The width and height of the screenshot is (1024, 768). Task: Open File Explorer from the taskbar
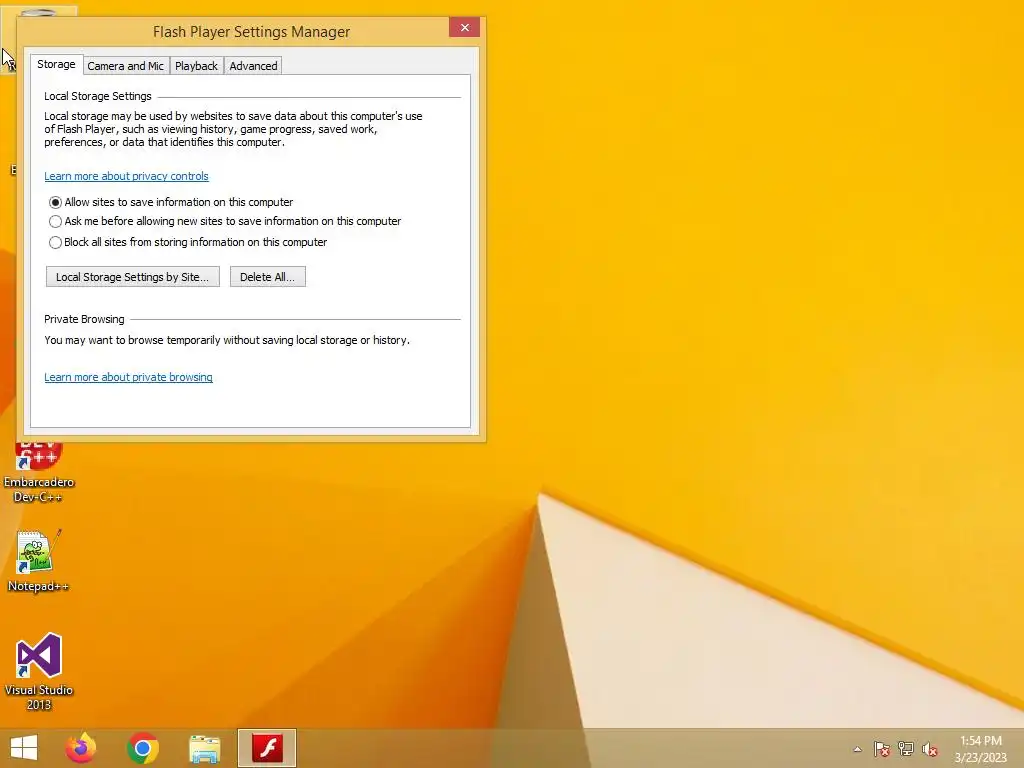204,748
